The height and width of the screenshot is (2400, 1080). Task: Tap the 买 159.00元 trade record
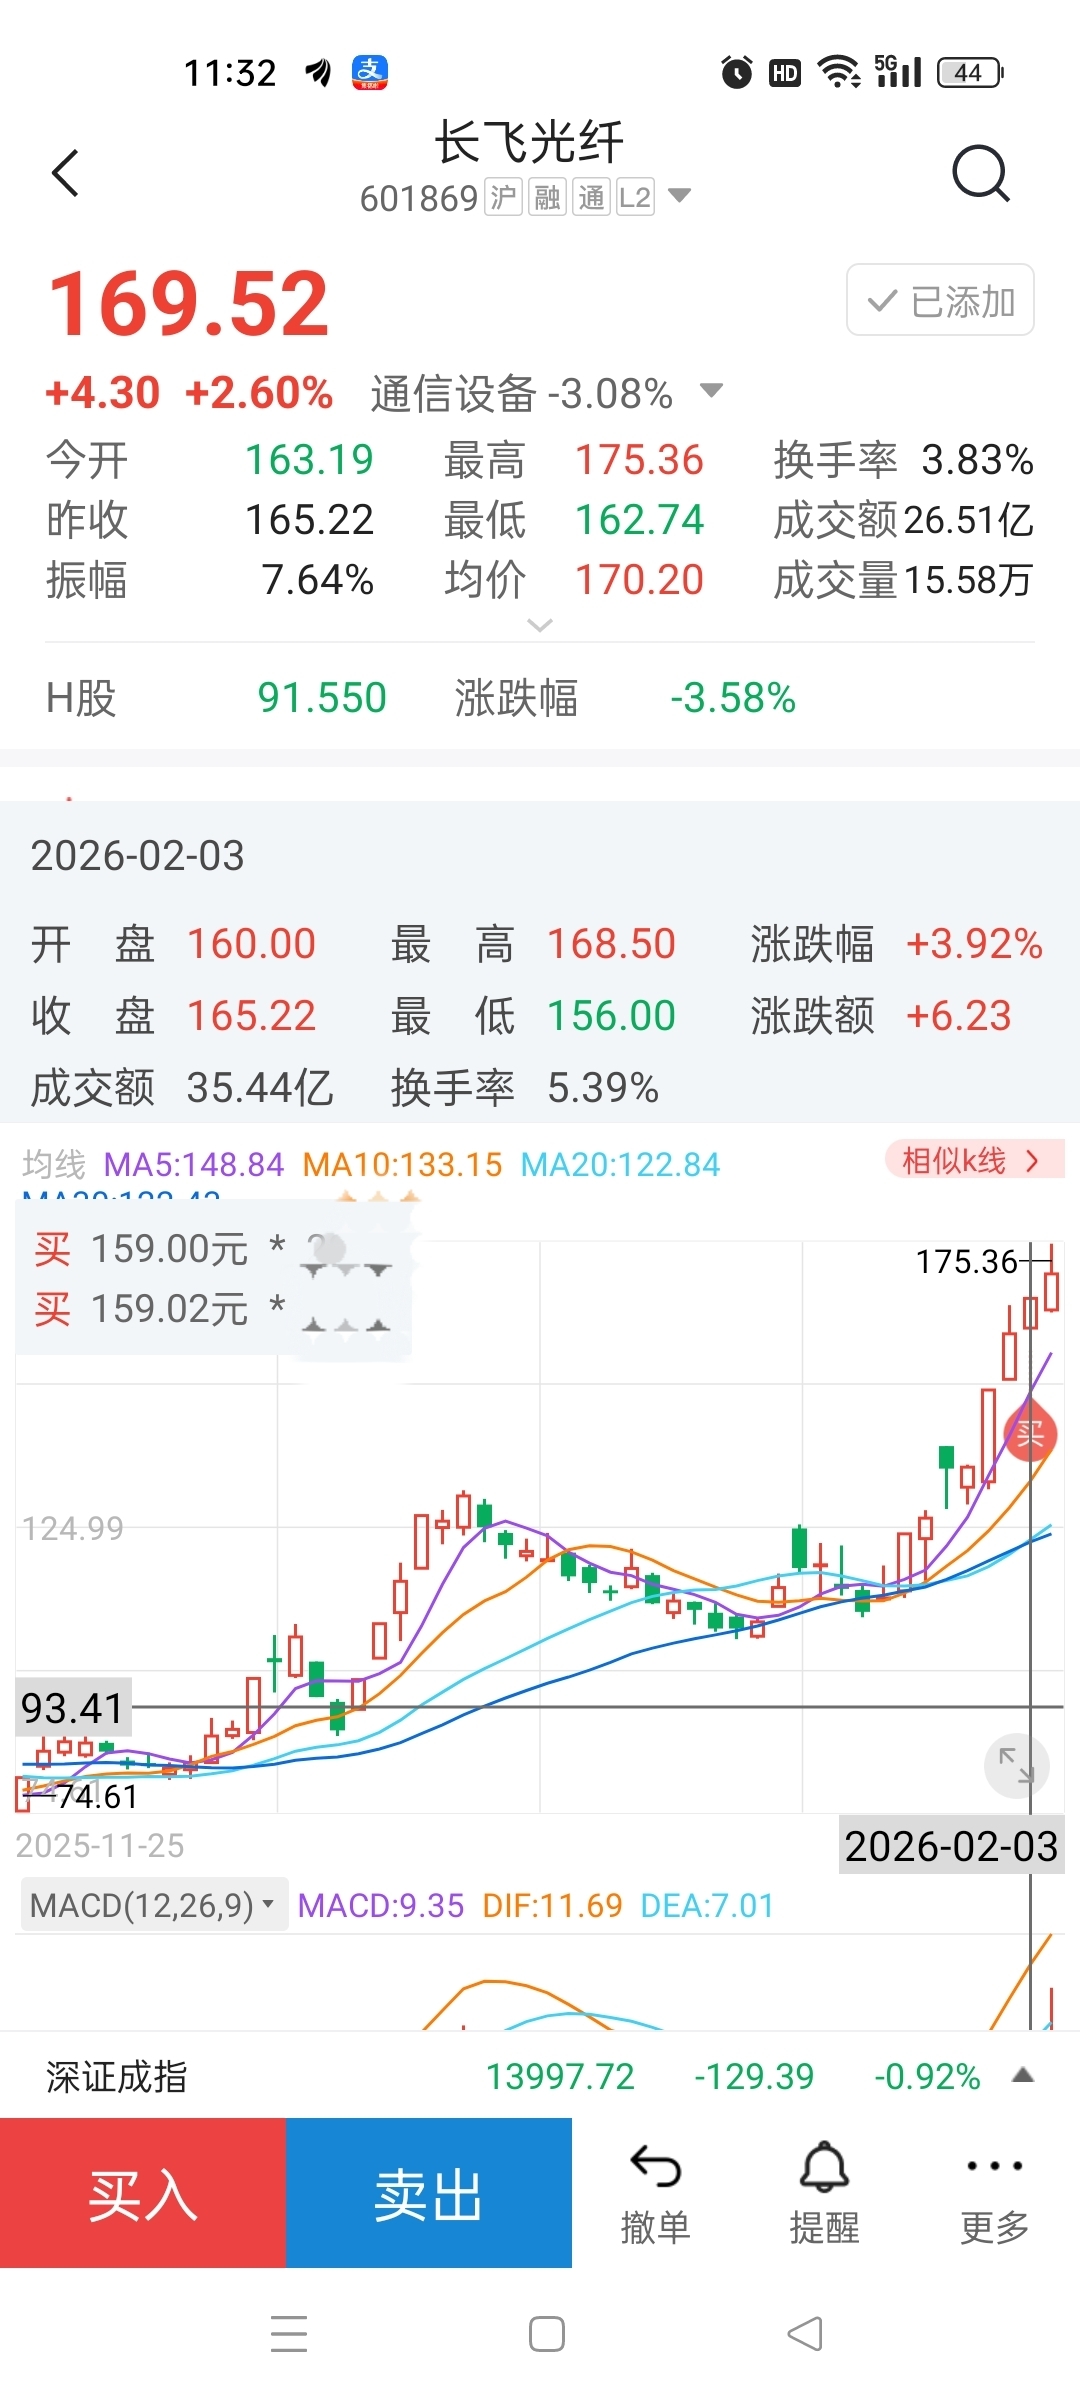(160, 1249)
